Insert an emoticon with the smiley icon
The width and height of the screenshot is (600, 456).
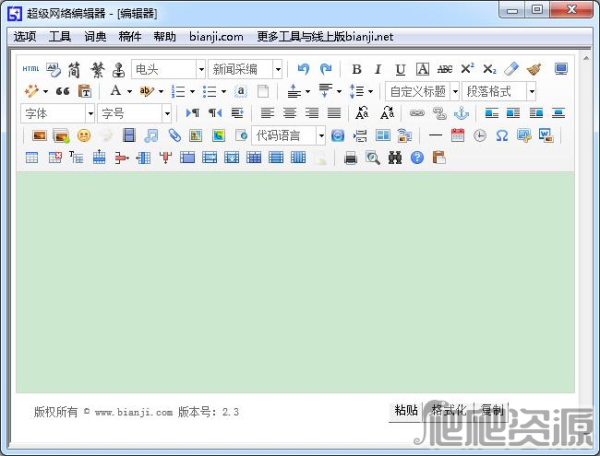pyautogui.click(x=84, y=135)
